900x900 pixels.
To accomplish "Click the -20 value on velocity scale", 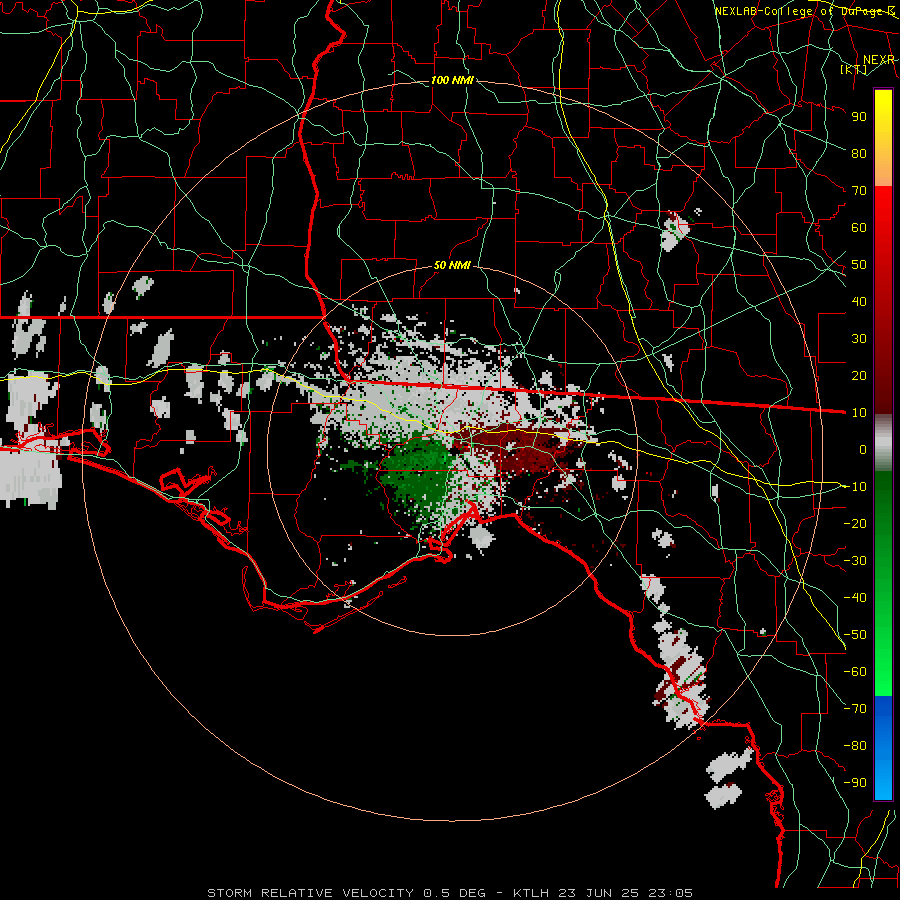I will coord(855,523).
